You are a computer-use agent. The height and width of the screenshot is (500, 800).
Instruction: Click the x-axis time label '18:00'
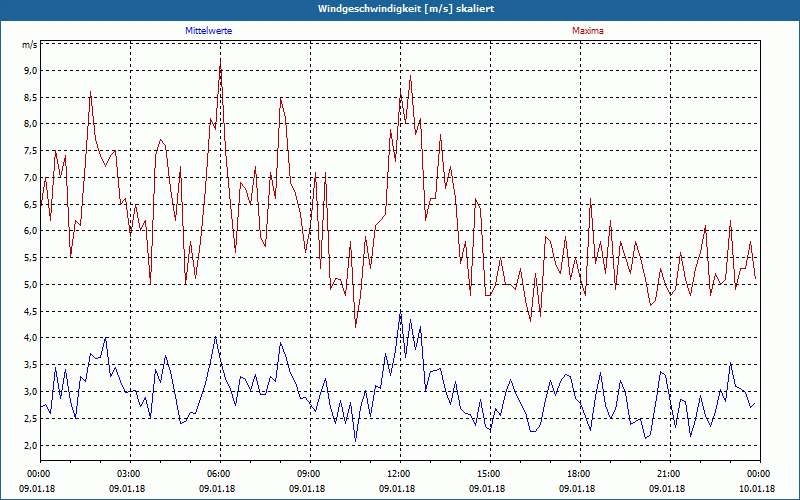pos(580,474)
